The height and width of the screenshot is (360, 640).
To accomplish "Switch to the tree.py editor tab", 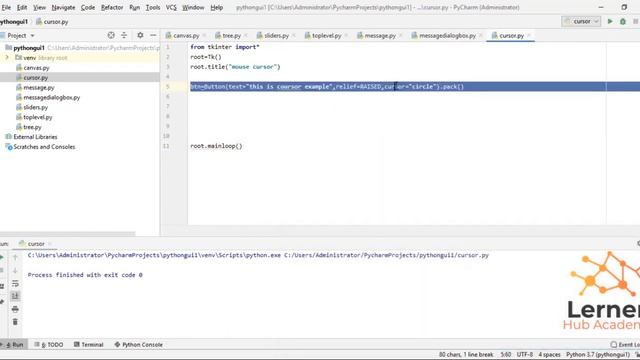I will pyautogui.click(x=231, y=36).
